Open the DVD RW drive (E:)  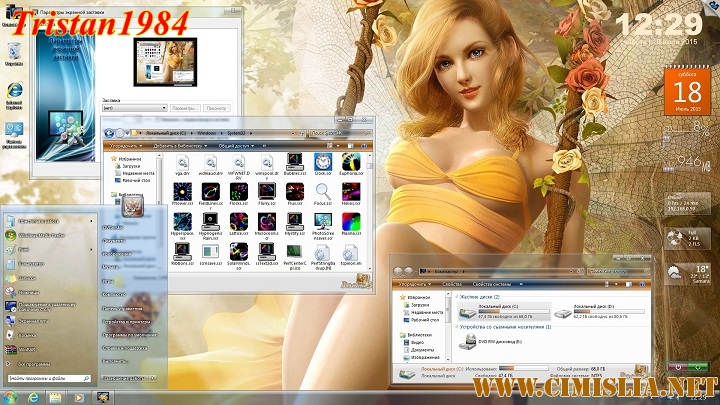(471, 342)
